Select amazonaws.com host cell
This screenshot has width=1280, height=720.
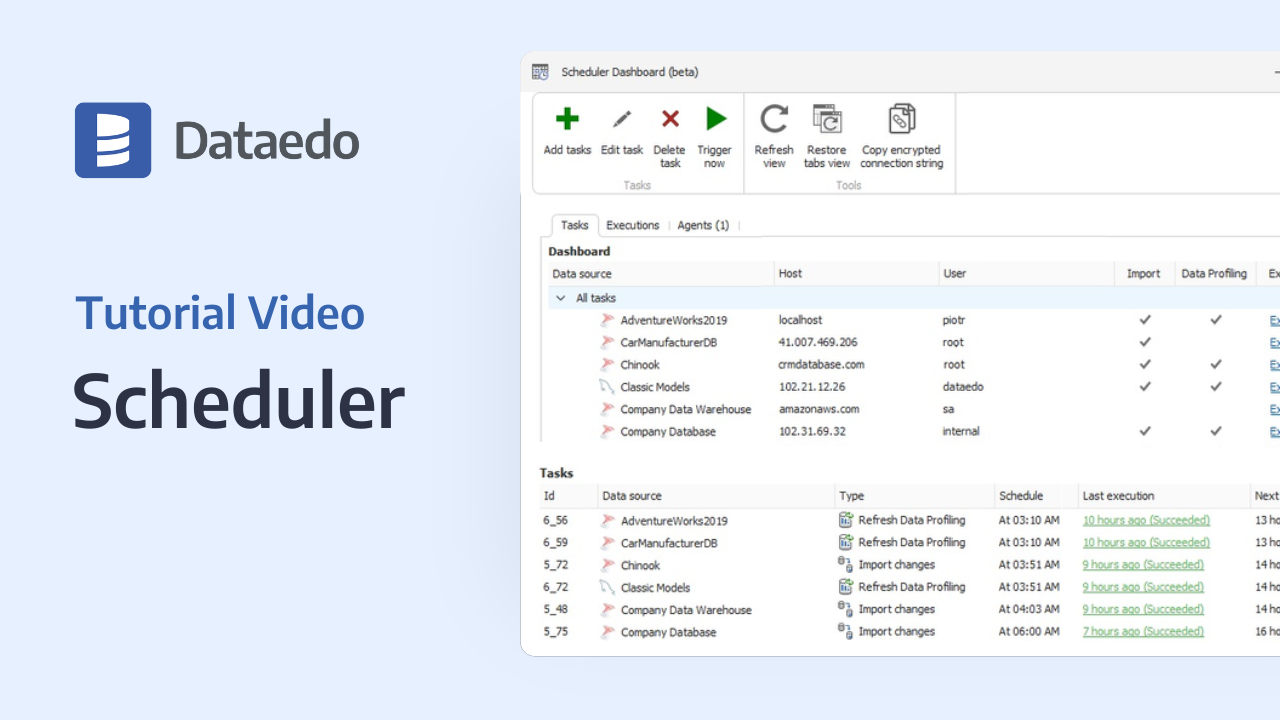pyautogui.click(x=820, y=409)
